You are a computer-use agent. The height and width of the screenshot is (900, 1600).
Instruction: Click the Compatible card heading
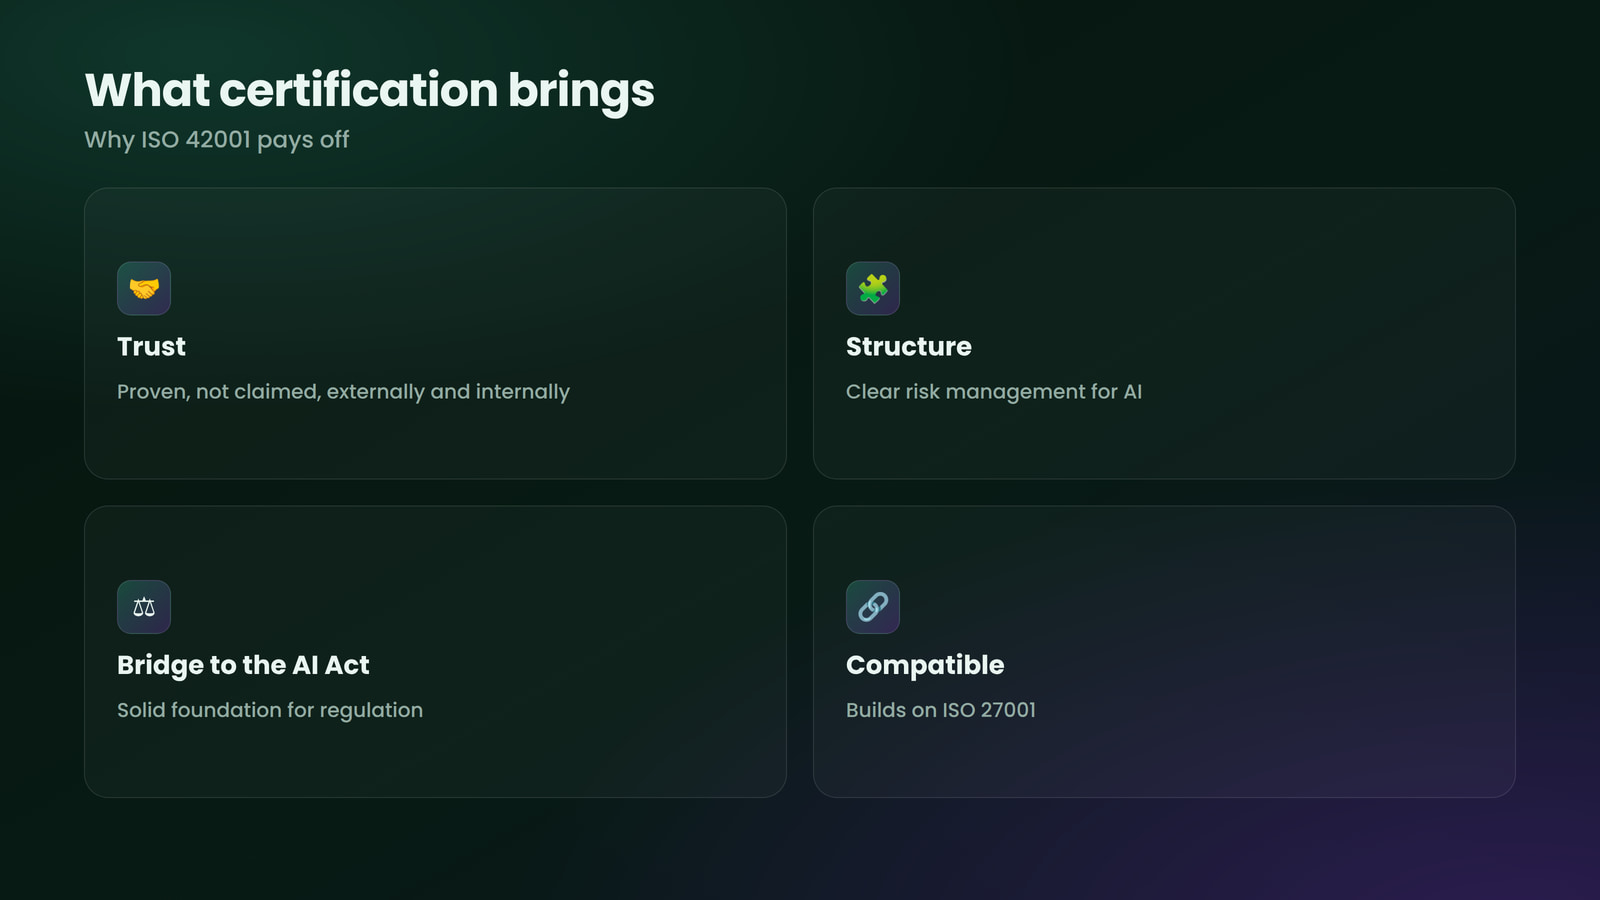coord(925,665)
